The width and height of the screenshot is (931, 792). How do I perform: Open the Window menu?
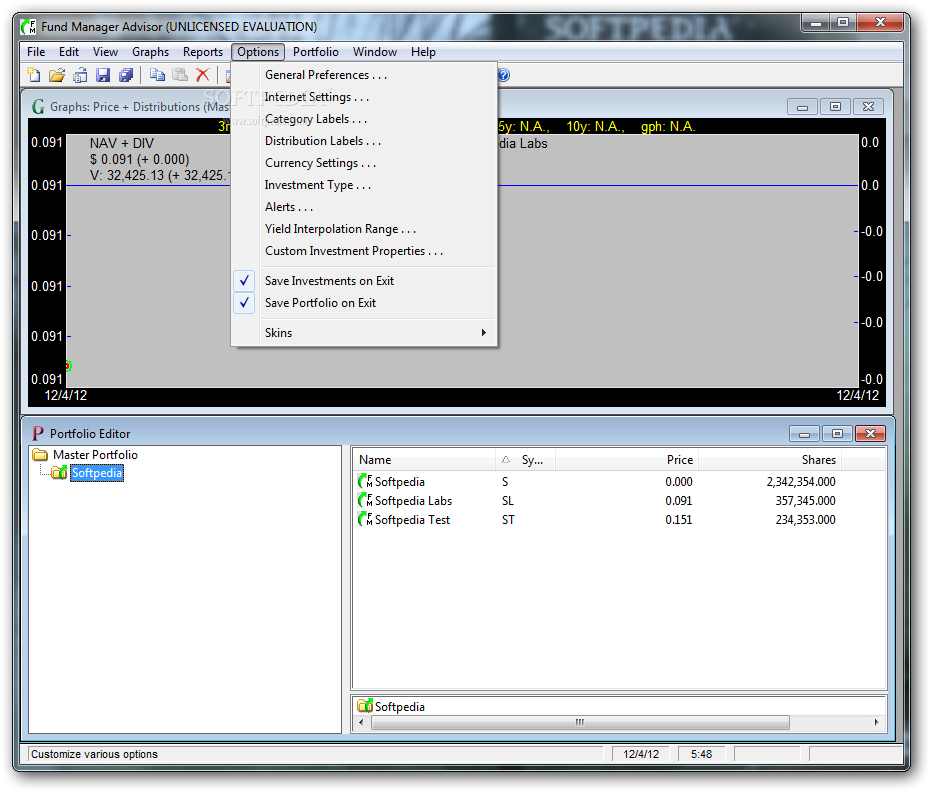pos(375,52)
